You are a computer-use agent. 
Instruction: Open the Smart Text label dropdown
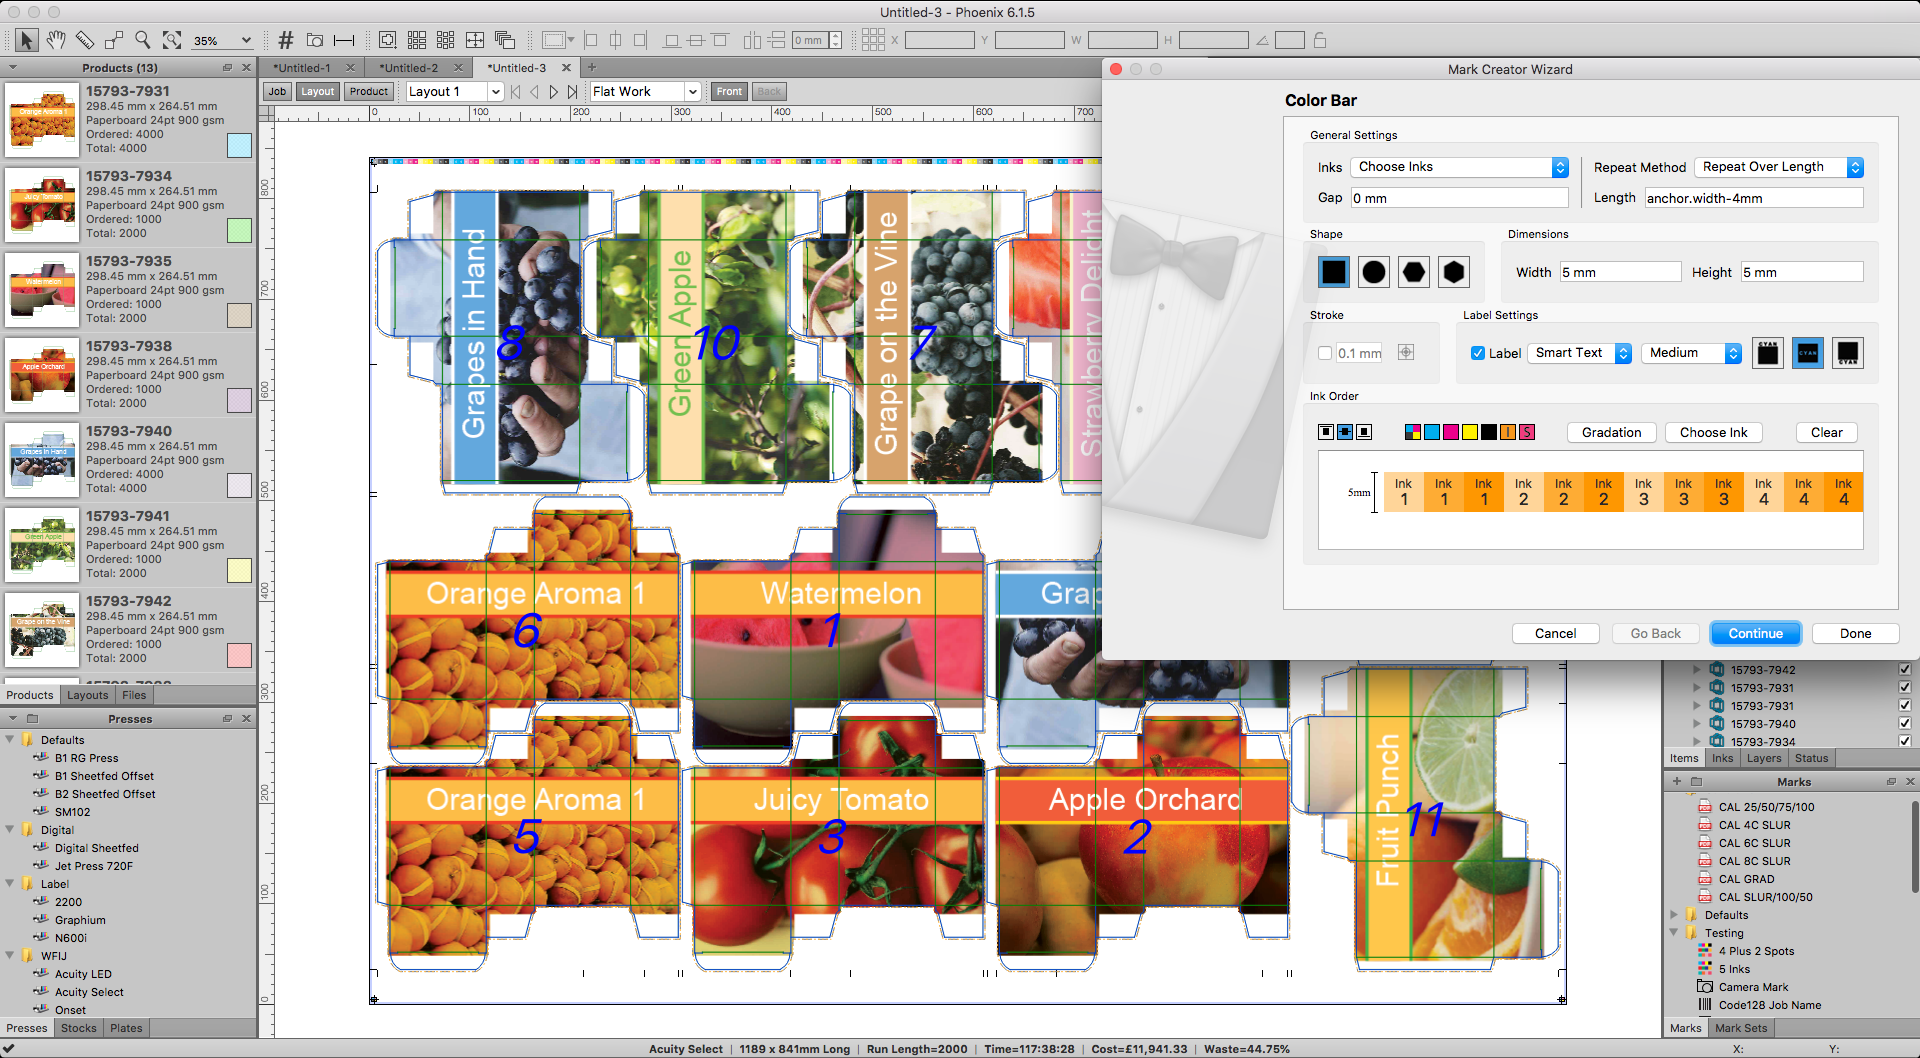1579,353
